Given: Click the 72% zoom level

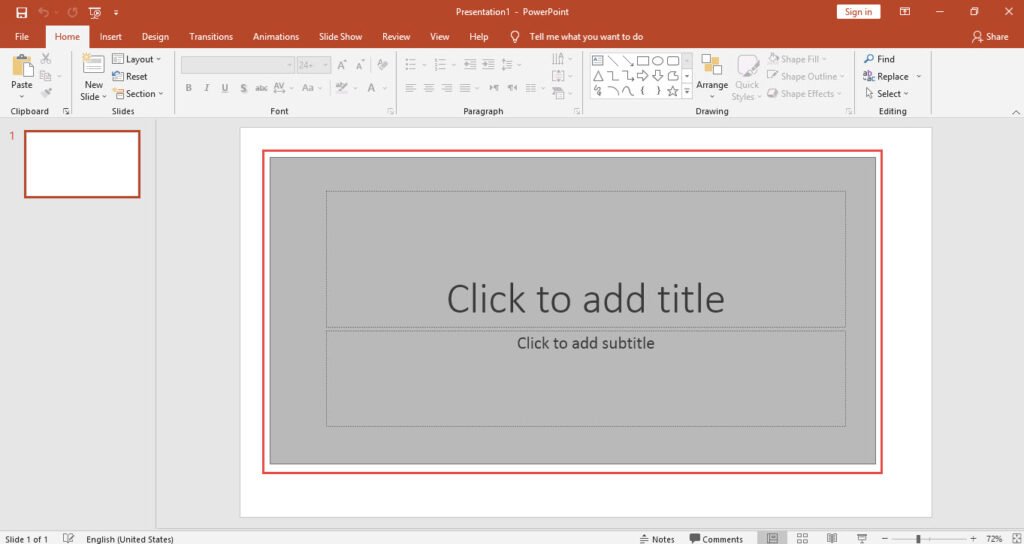Looking at the screenshot, I should pos(994,539).
